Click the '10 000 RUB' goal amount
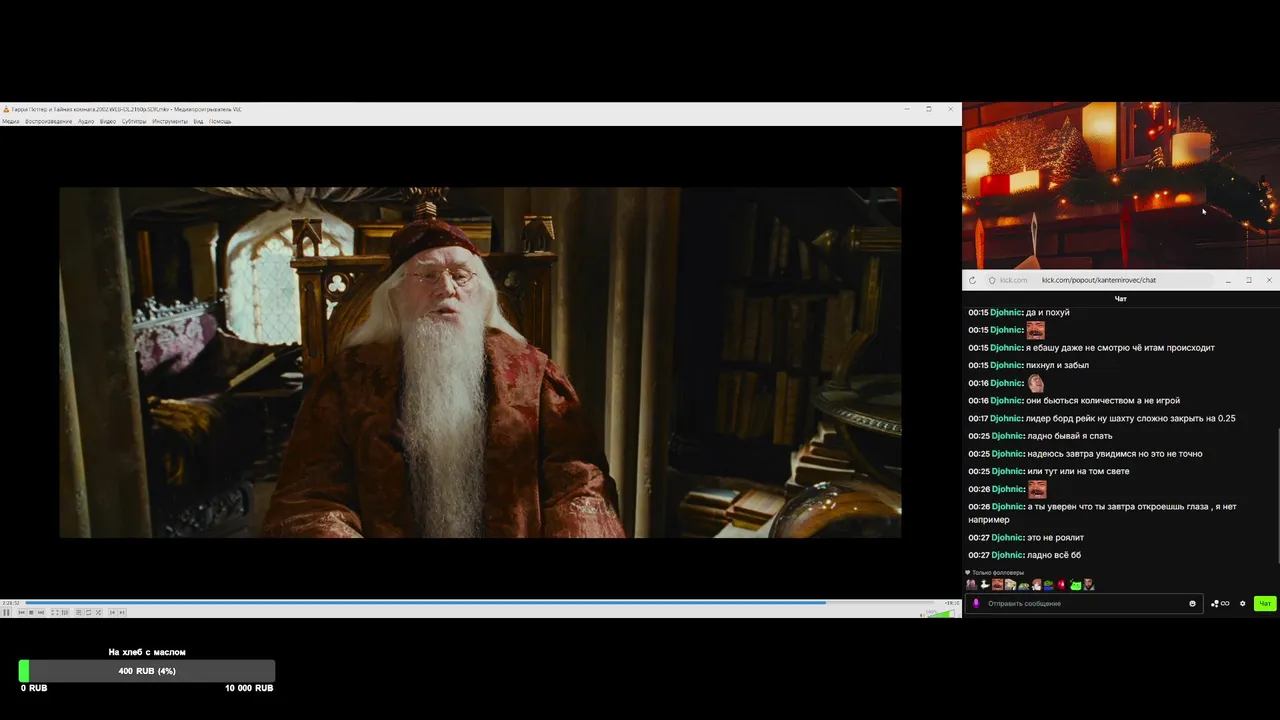The width and height of the screenshot is (1280, 720). click(x=249, y=688)
